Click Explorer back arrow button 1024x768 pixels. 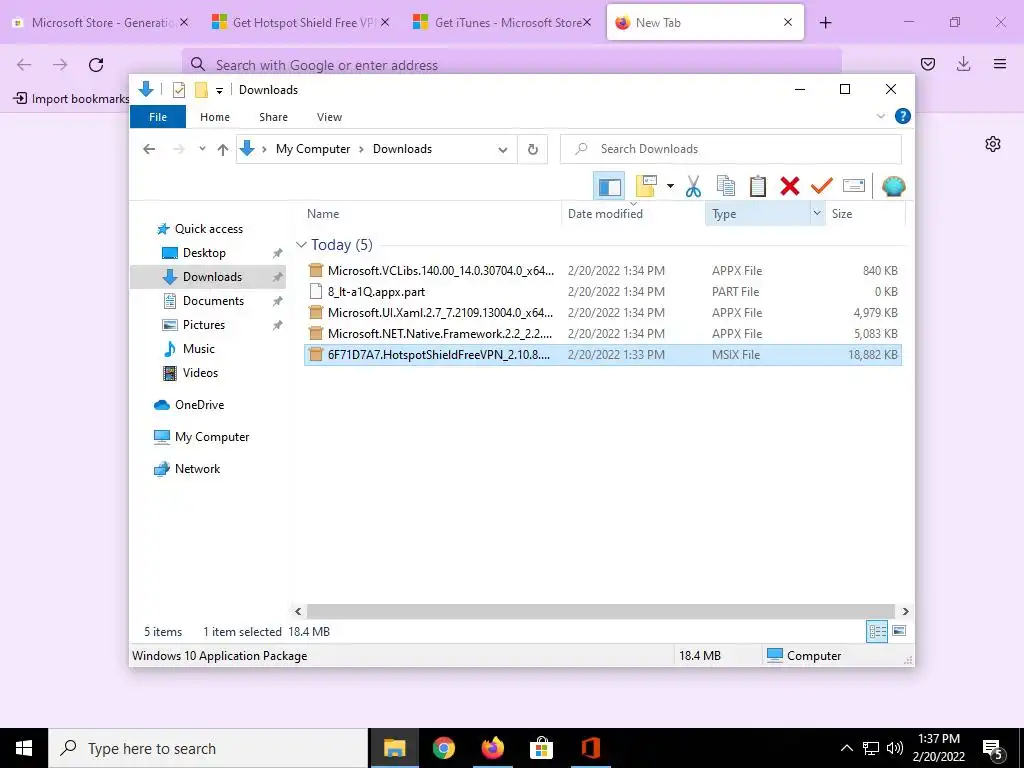click(x=149, y=149)
